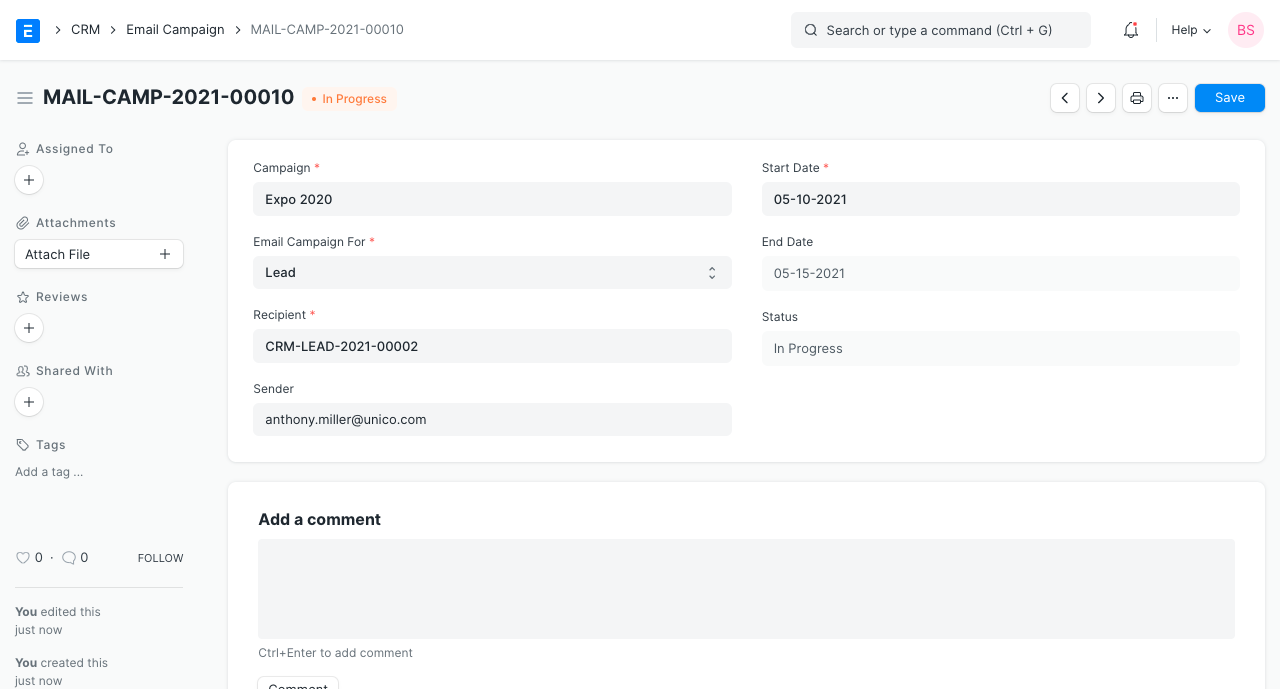Open the ellipsis more-options menu
The width and height of the screenshot is (1280, 689).
pos(1172,97)
